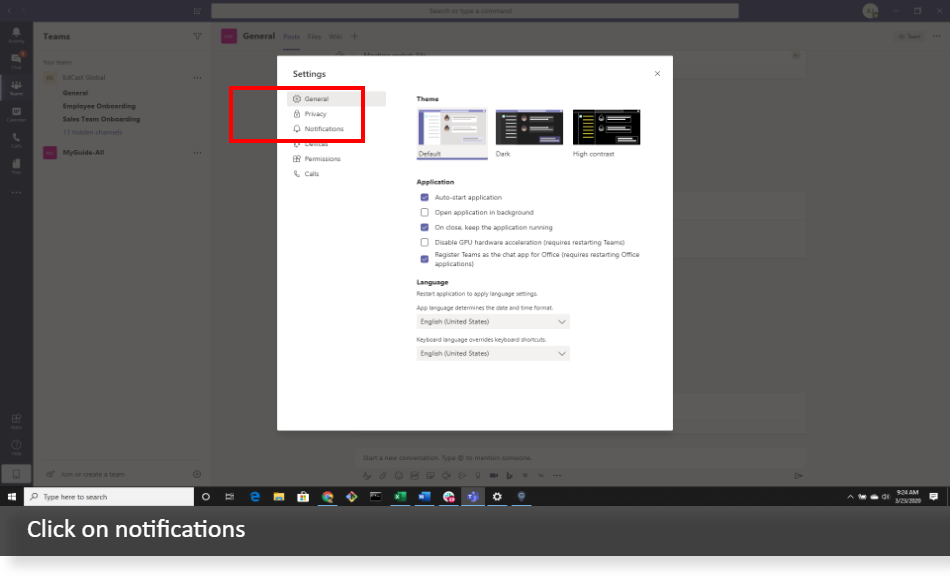Click the Meet button in channel header
The width and height of the screenshot is (950, 576).
907,36
